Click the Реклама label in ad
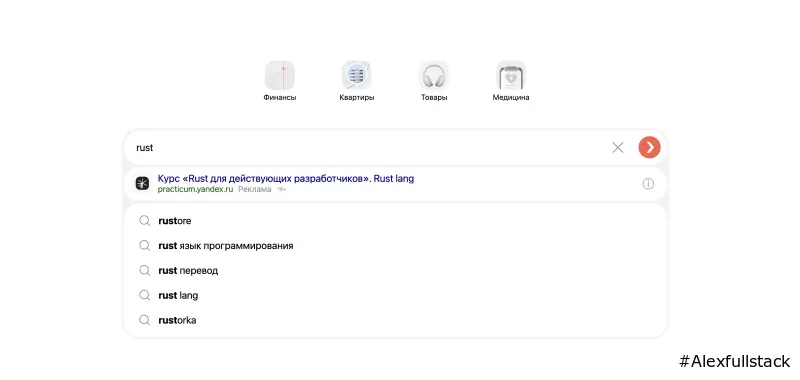This screenshot has width=800, height=380. 255,189
